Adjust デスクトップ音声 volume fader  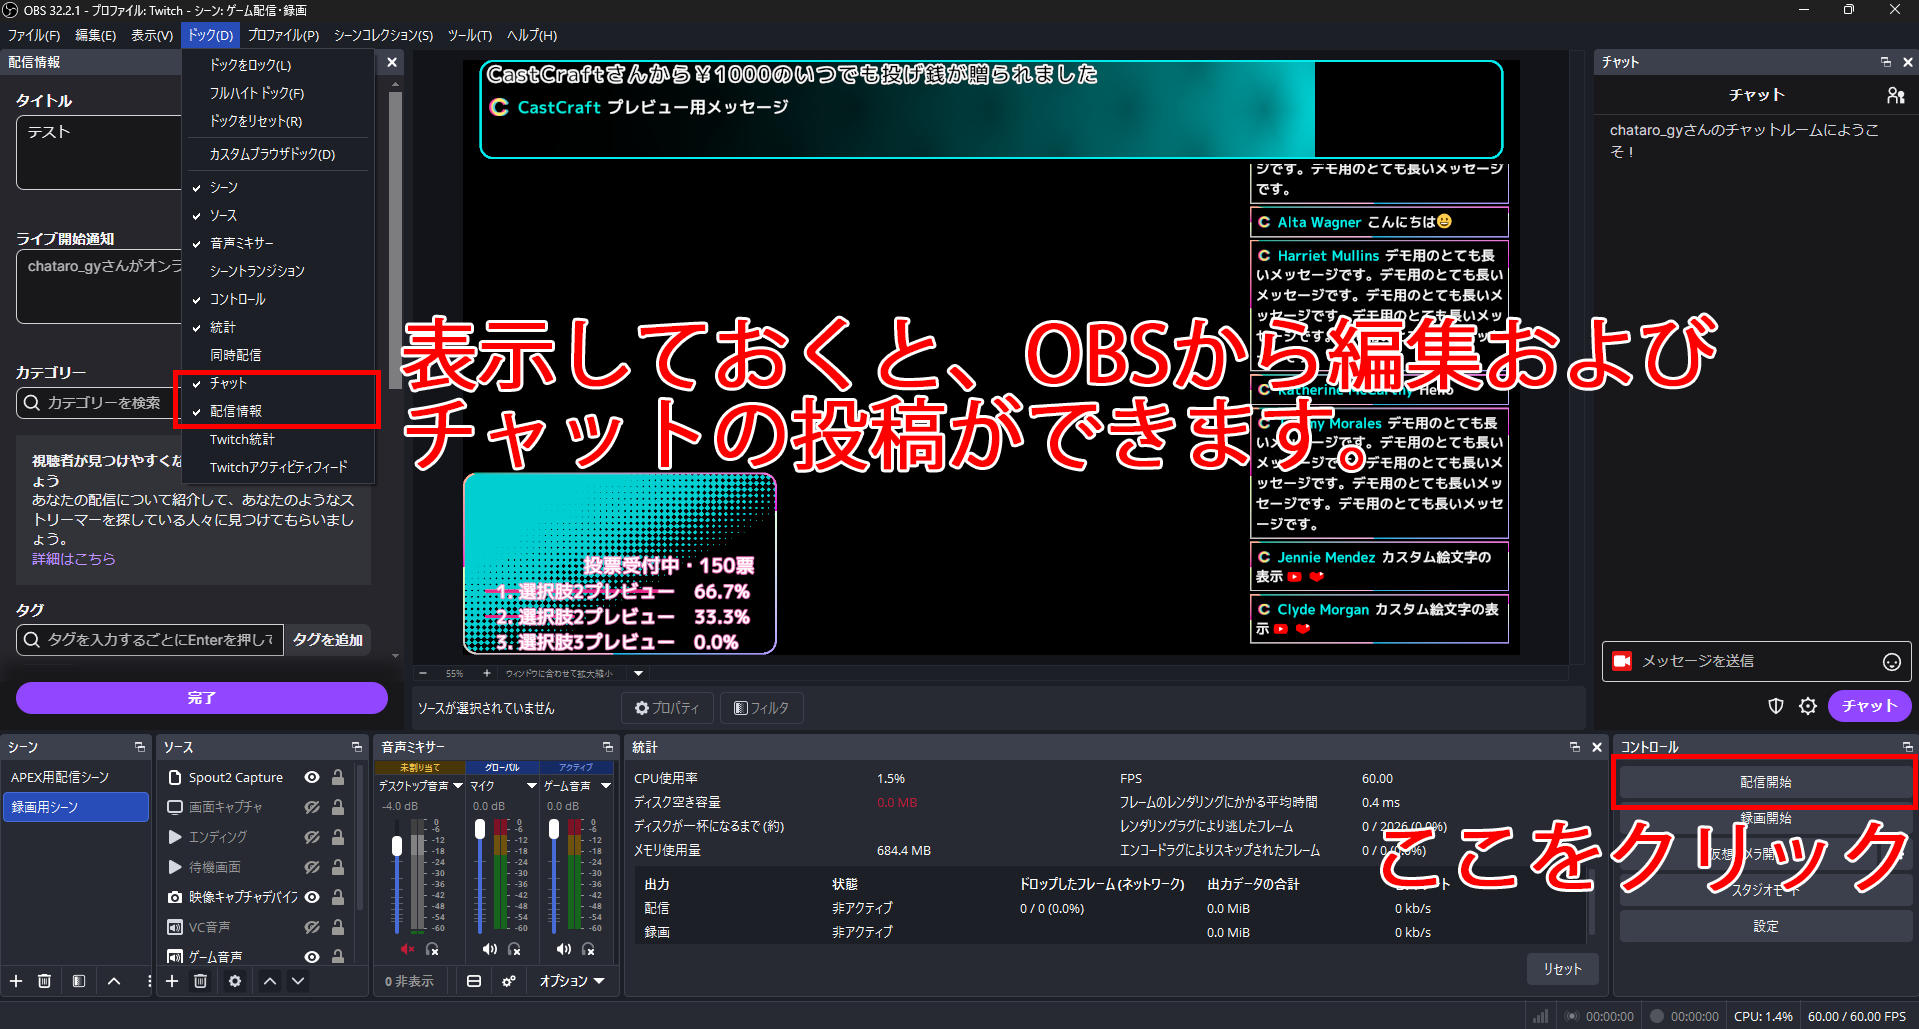coord(397,846)
